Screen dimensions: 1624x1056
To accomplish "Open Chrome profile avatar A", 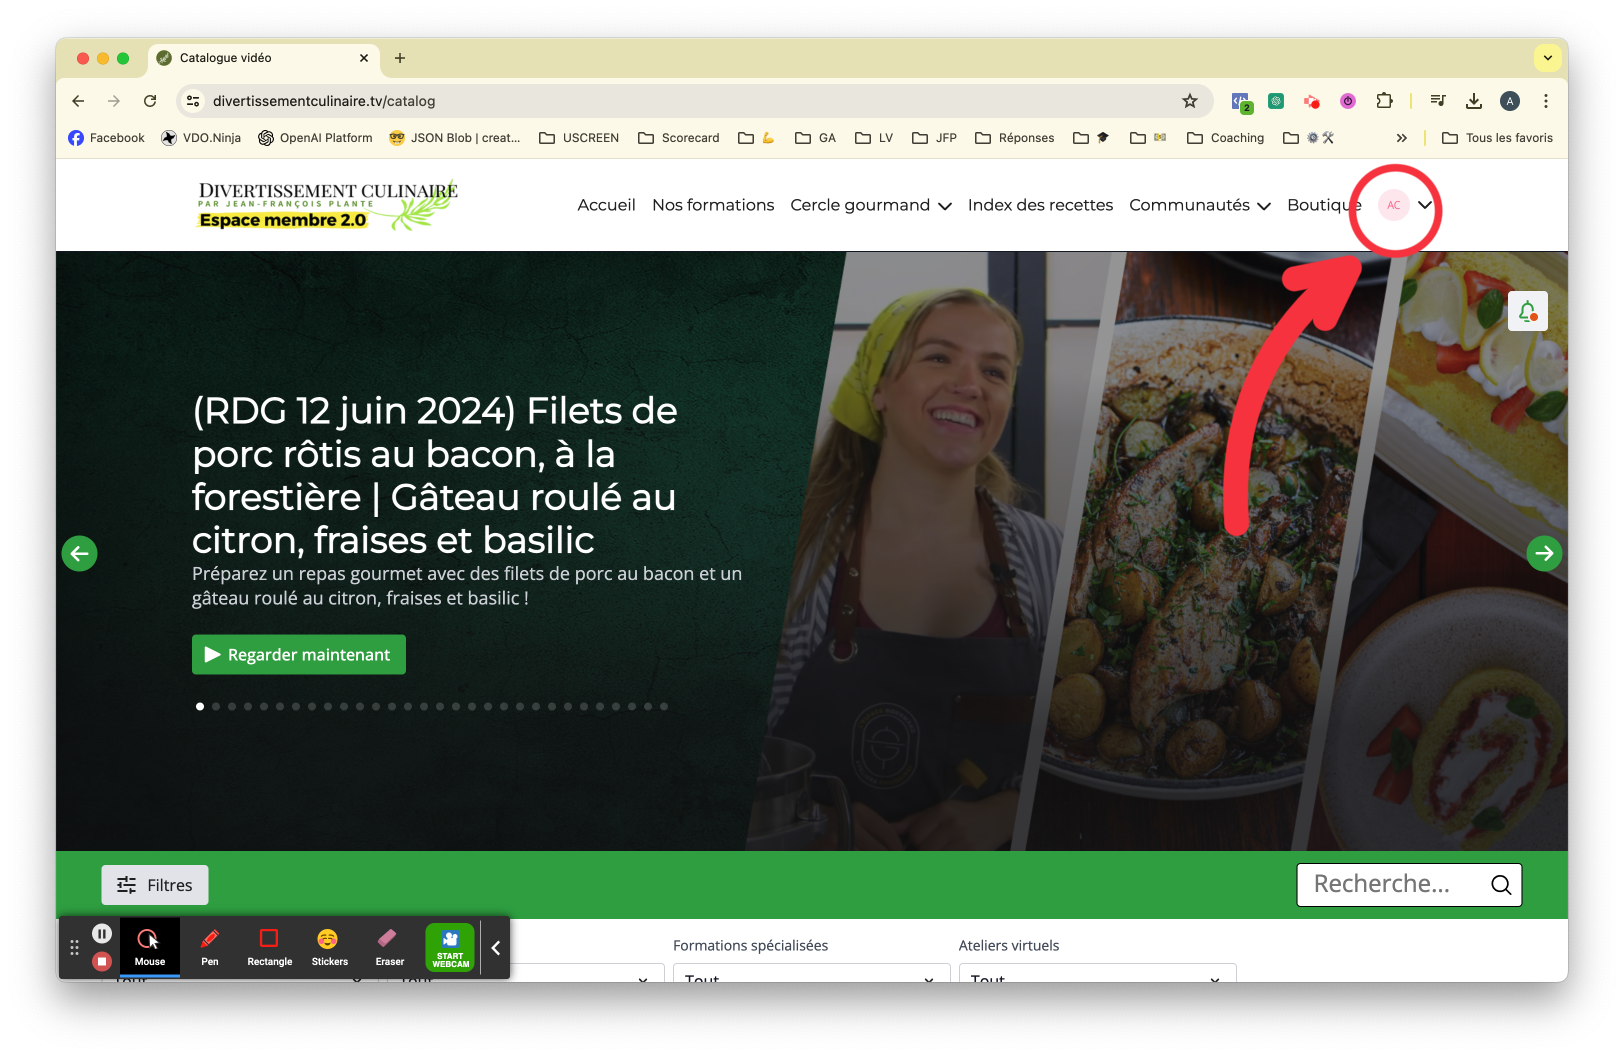I will point(1510,101).
